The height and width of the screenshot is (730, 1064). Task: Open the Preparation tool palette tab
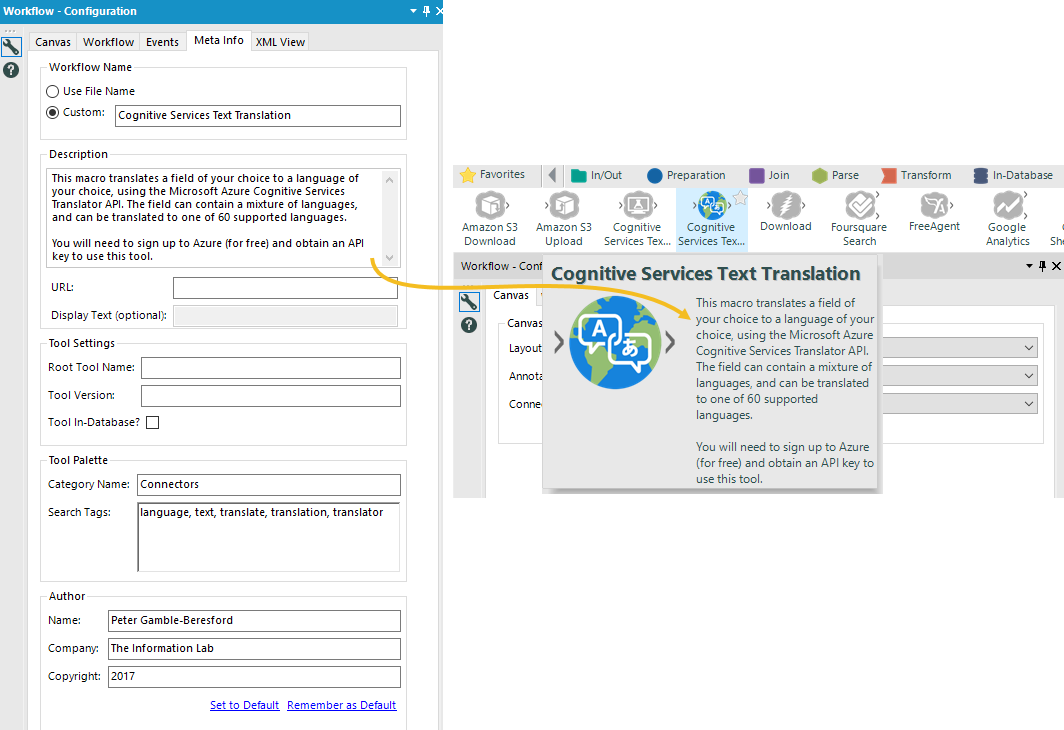point(686,175)
